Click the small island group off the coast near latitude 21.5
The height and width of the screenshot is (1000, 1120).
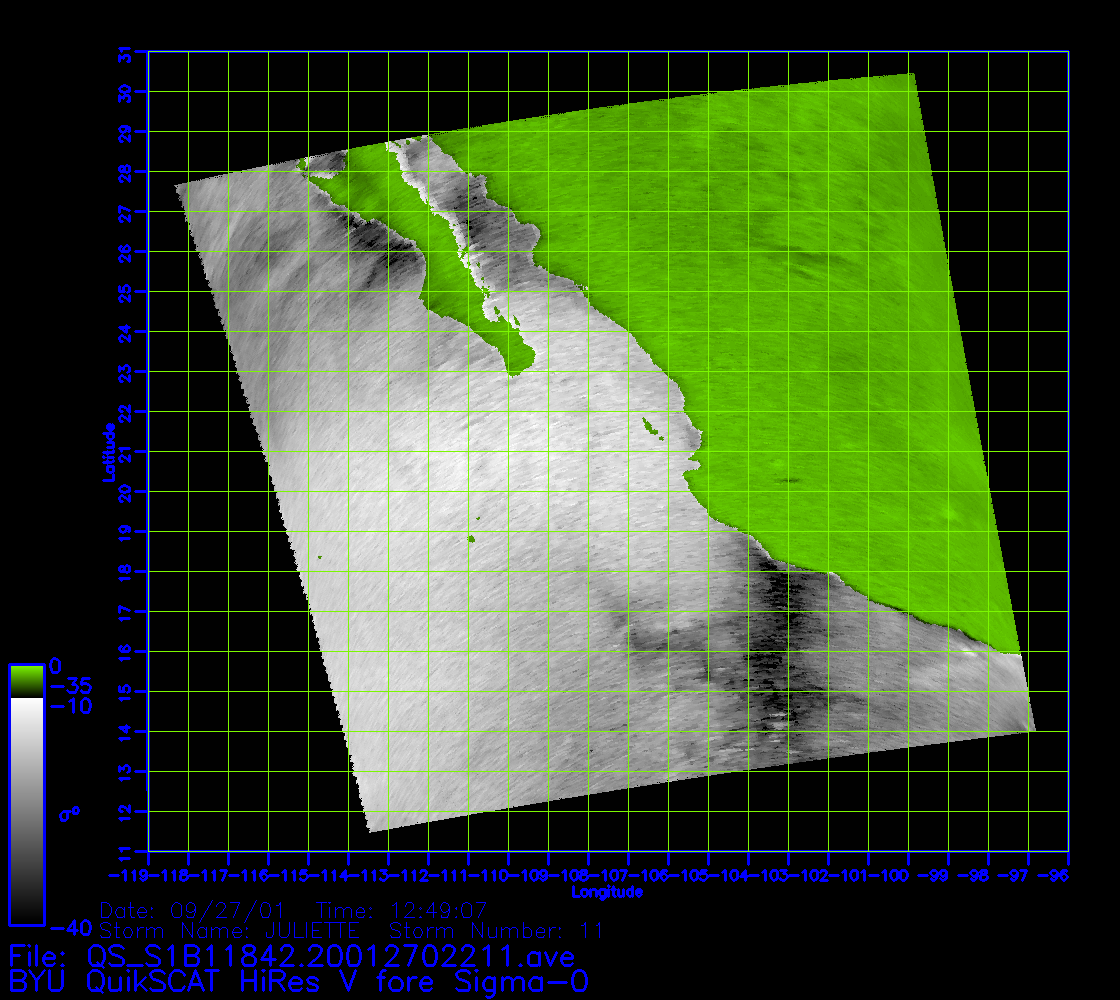click(654, 430)
